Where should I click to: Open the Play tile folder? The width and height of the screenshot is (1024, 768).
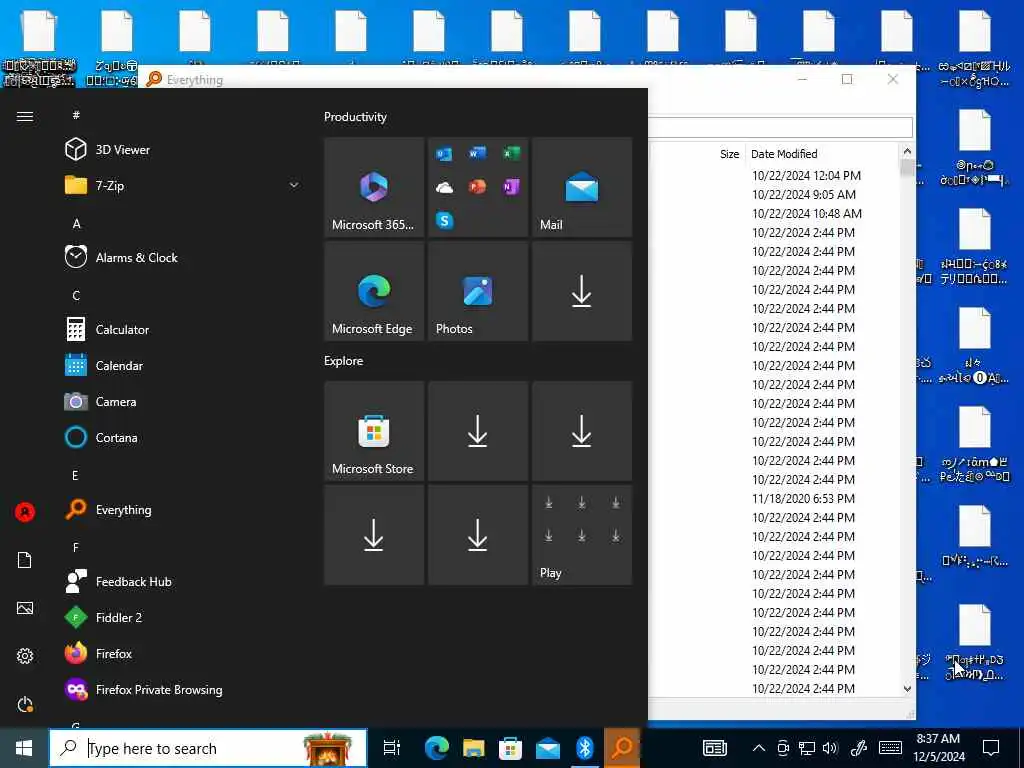pos(581,535)
